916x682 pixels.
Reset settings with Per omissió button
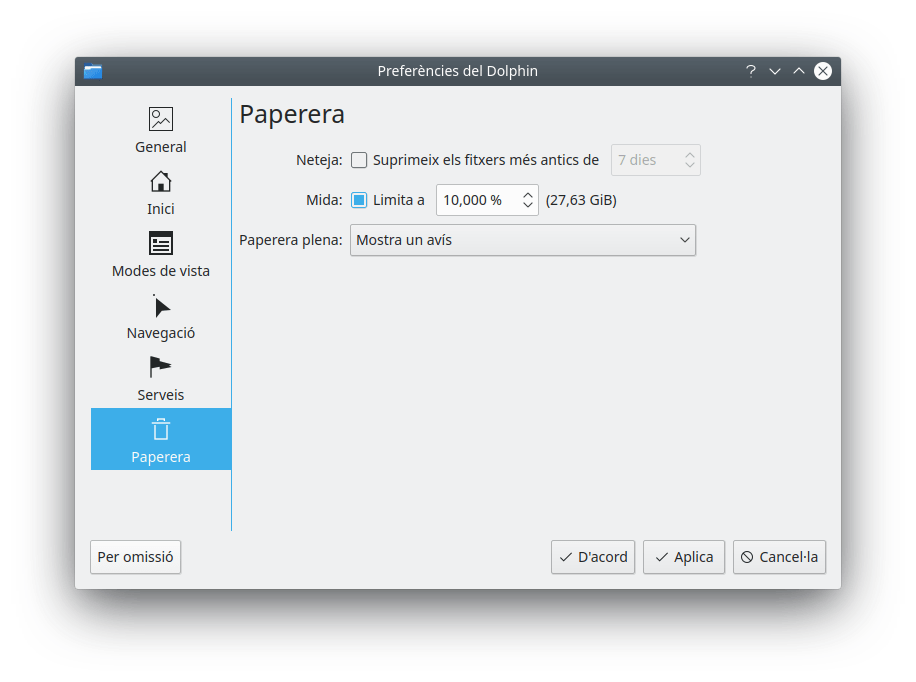pyautogui.click(x=136, y=557)
